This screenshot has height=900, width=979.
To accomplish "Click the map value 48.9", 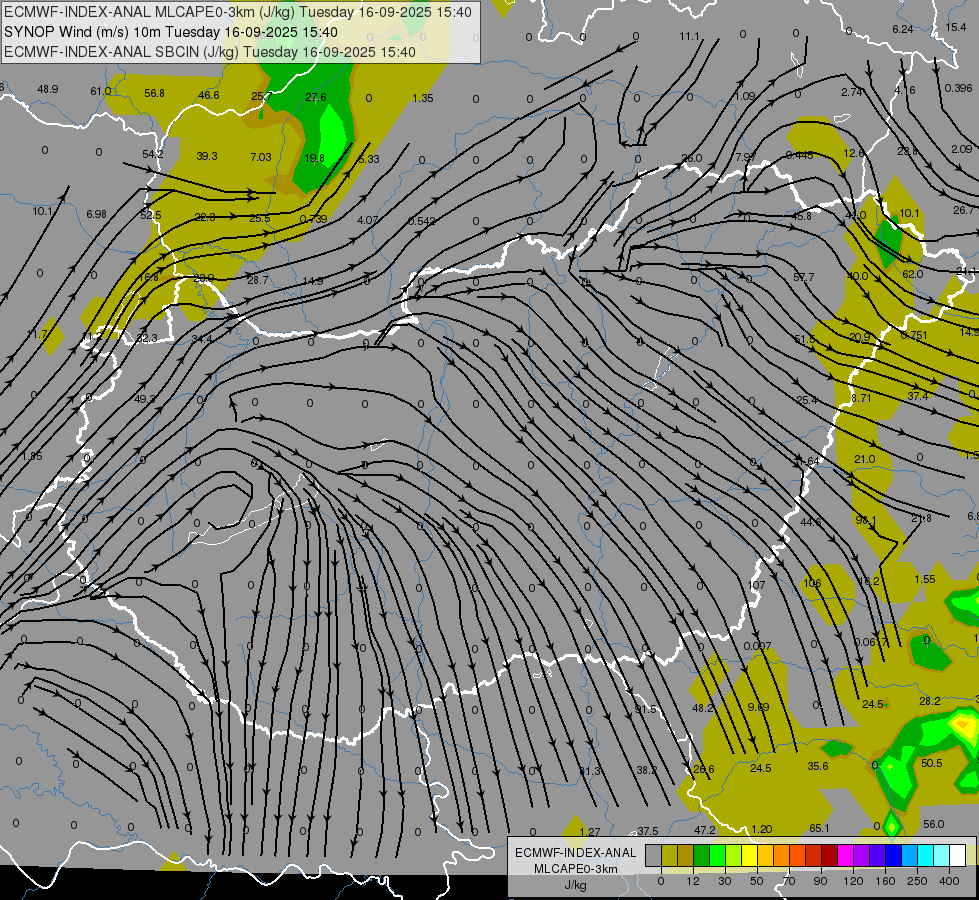I will (47, 89).
